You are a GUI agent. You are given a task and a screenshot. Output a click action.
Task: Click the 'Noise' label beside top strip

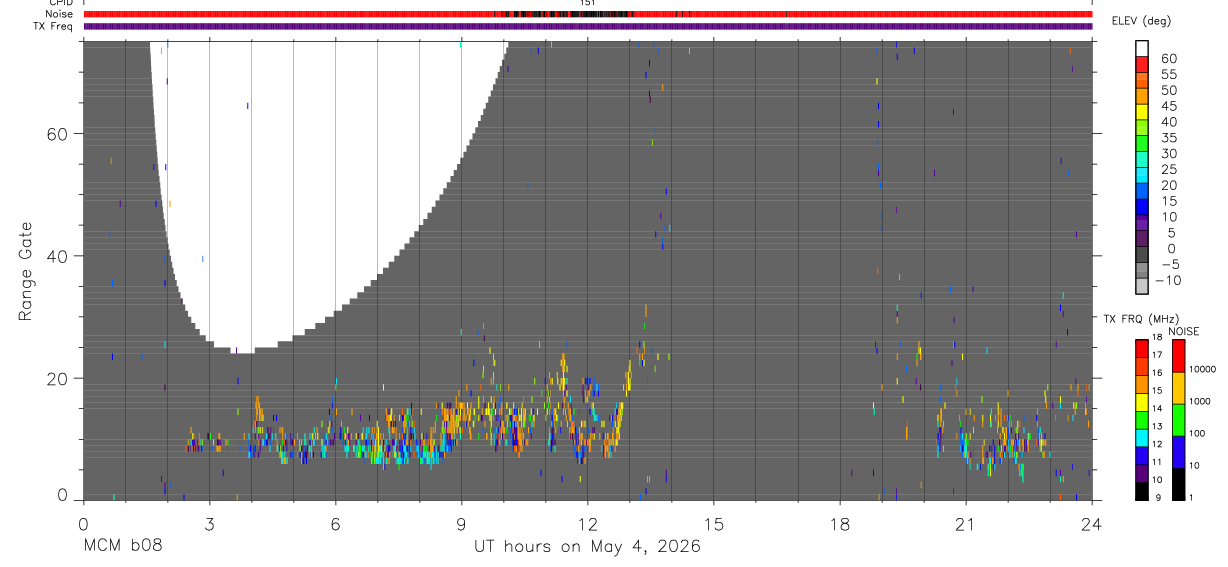59,14
